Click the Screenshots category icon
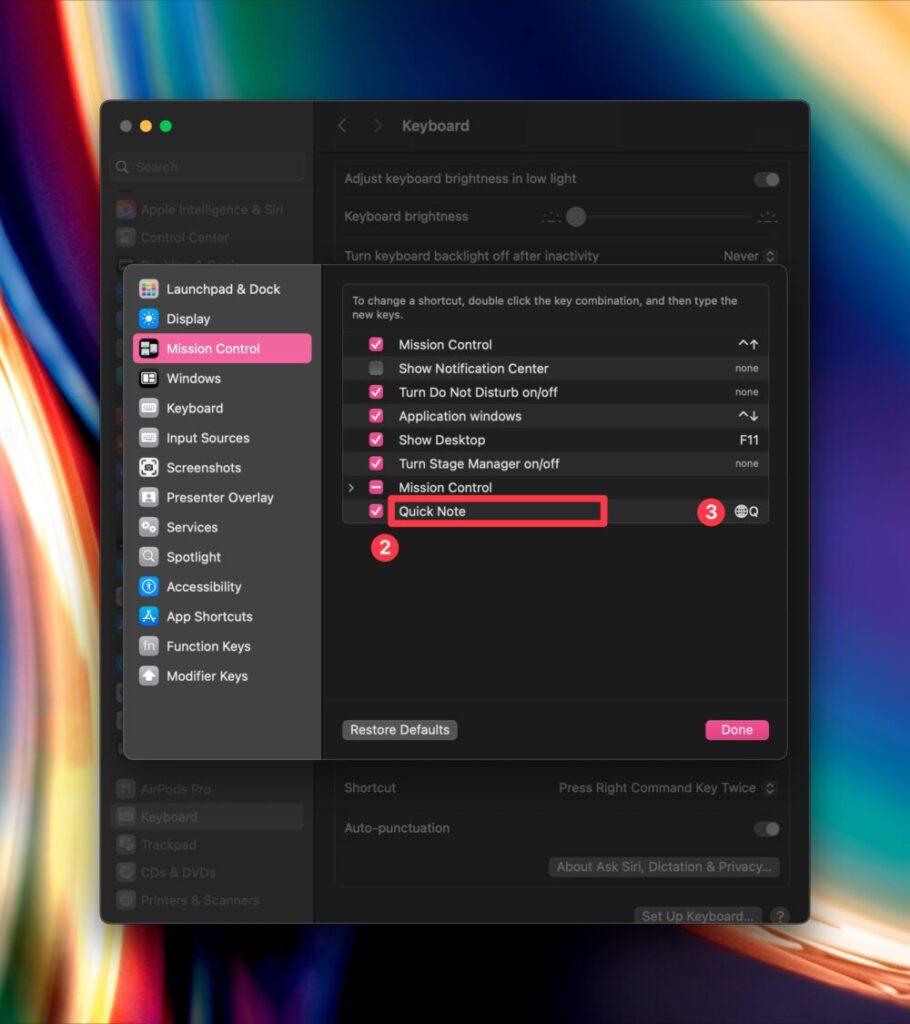This screenshot has width=910, height=1024. [x=149, y=468]
